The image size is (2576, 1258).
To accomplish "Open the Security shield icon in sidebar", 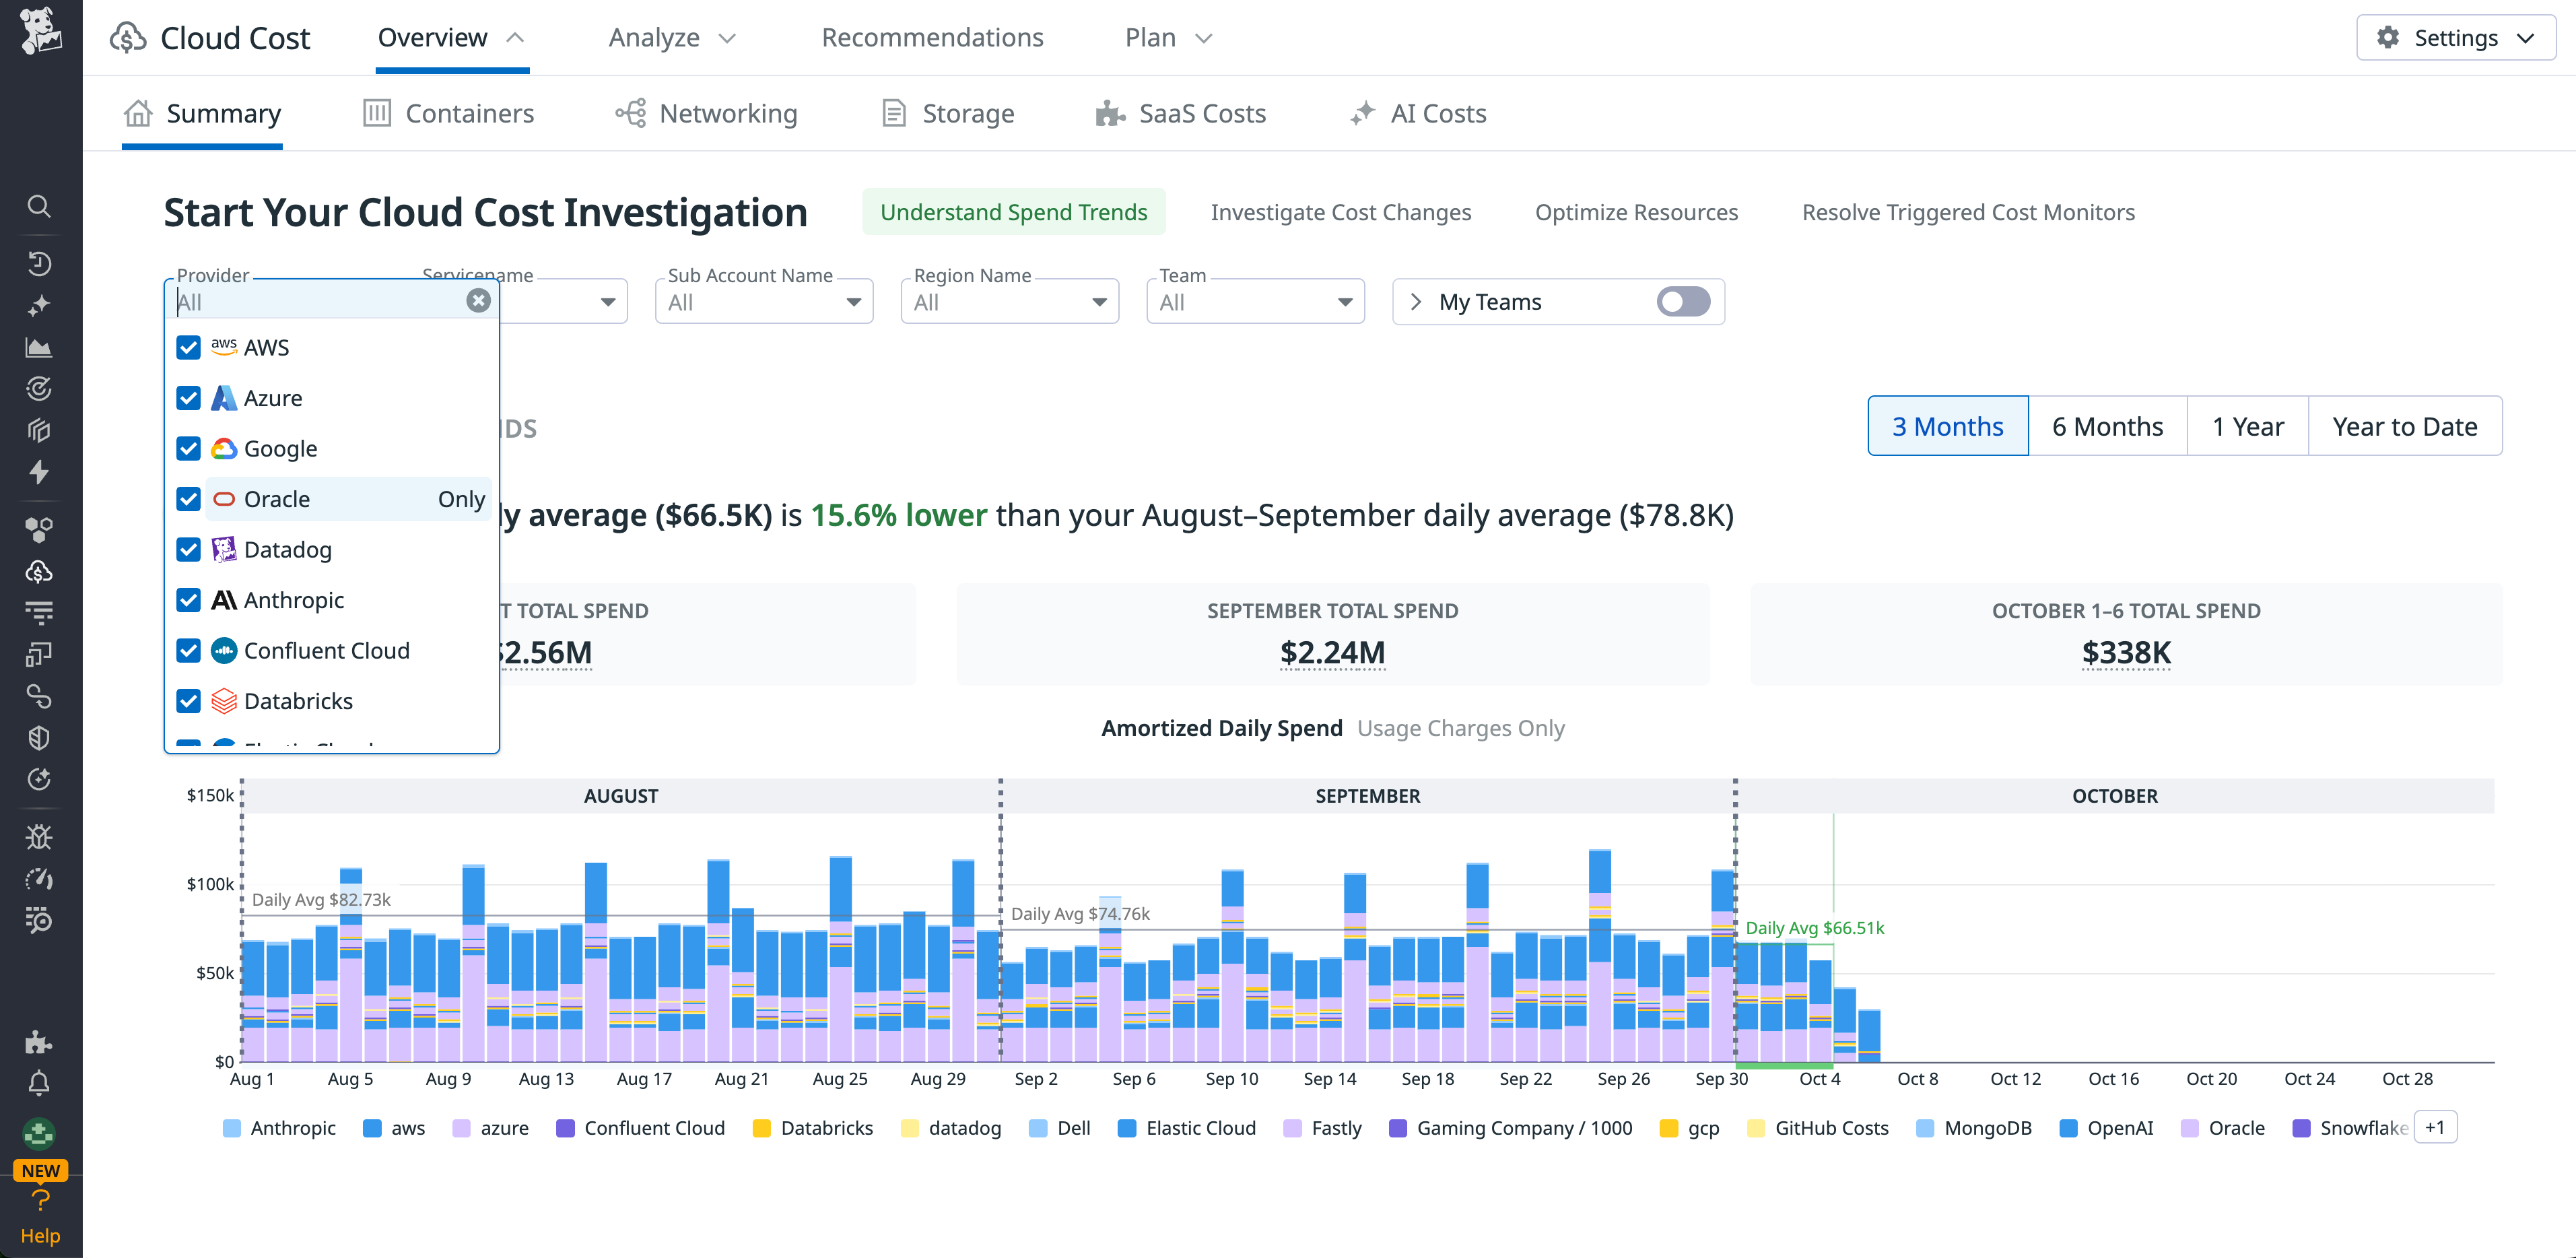I will coord(40,739).
